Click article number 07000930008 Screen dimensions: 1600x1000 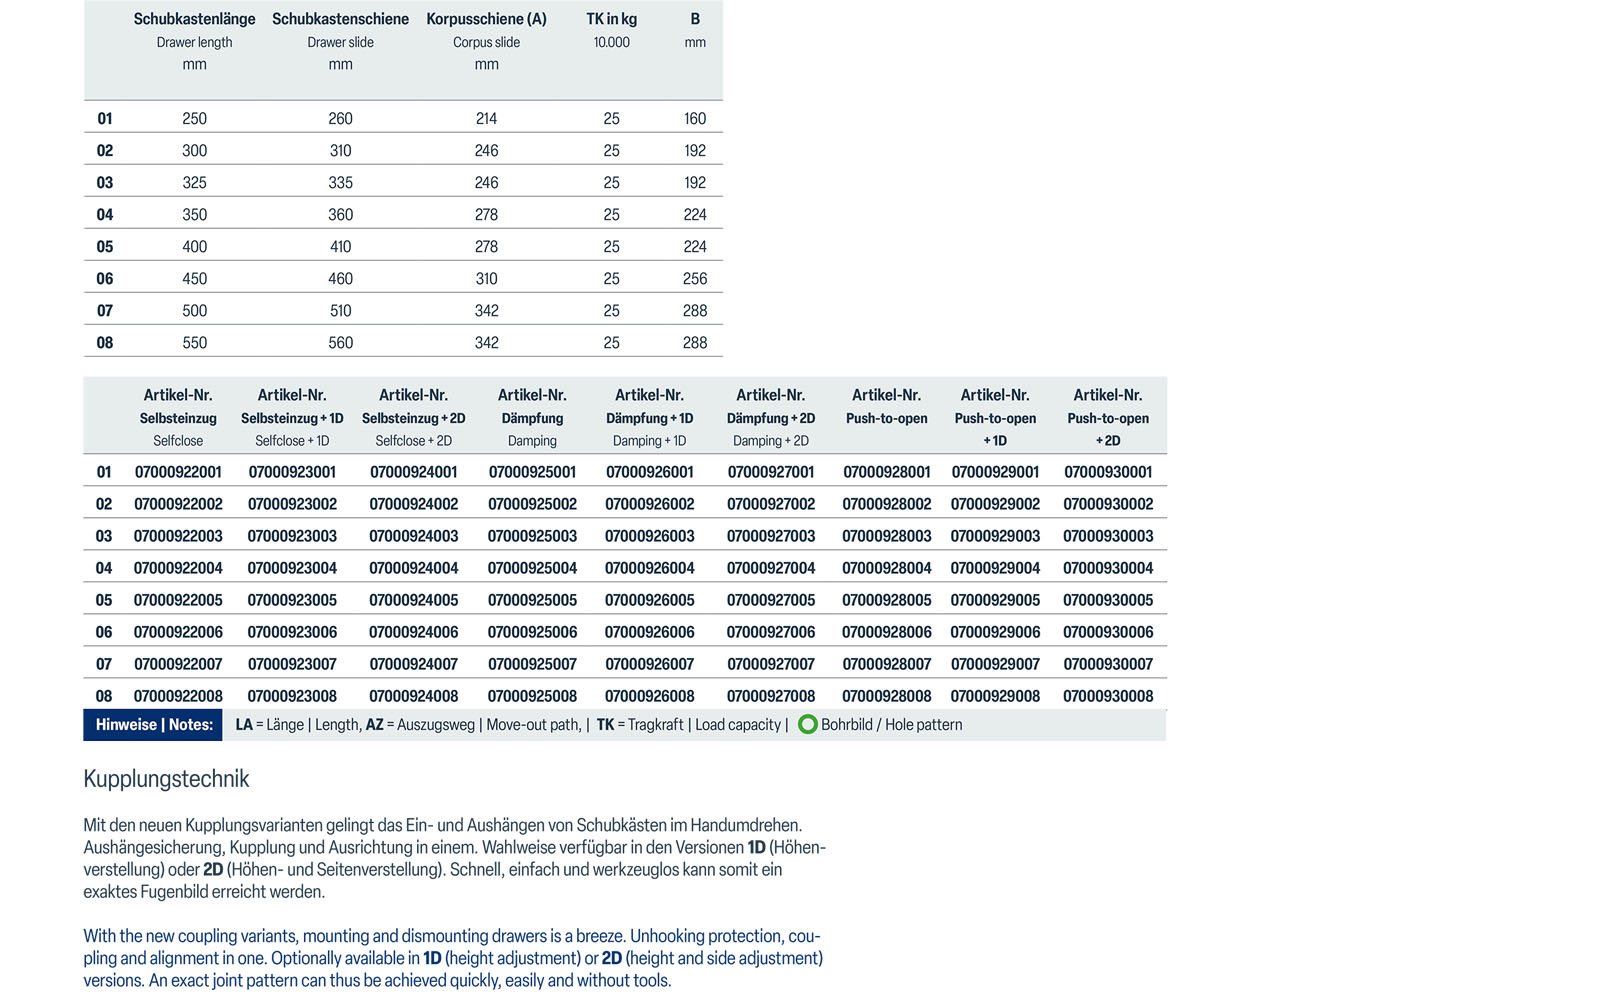tap(1108, 696)
